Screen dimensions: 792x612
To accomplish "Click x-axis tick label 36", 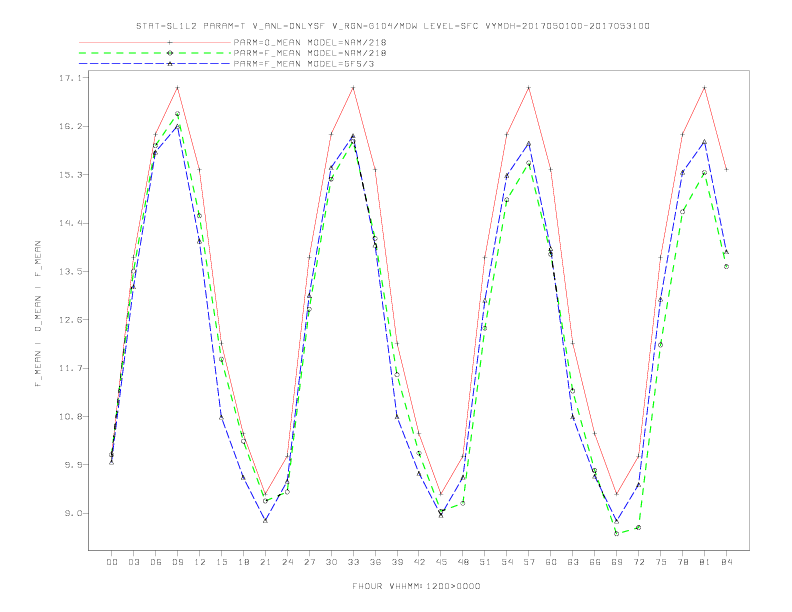I will 375,562.
